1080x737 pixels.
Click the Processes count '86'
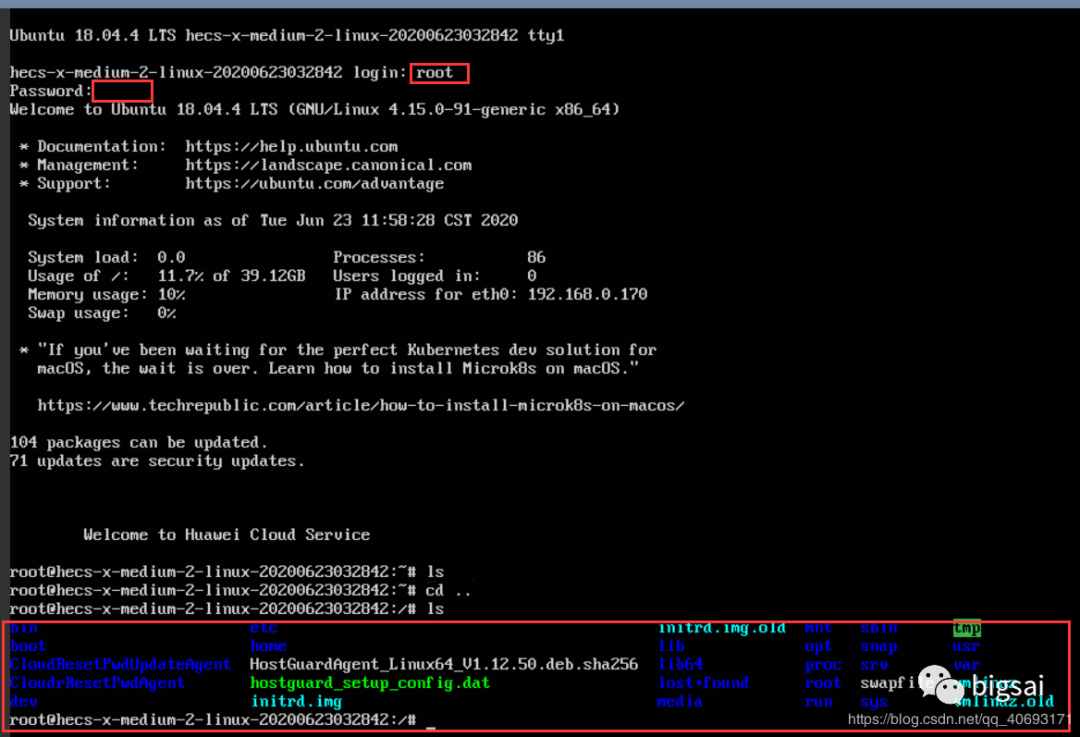pos(537,258)
